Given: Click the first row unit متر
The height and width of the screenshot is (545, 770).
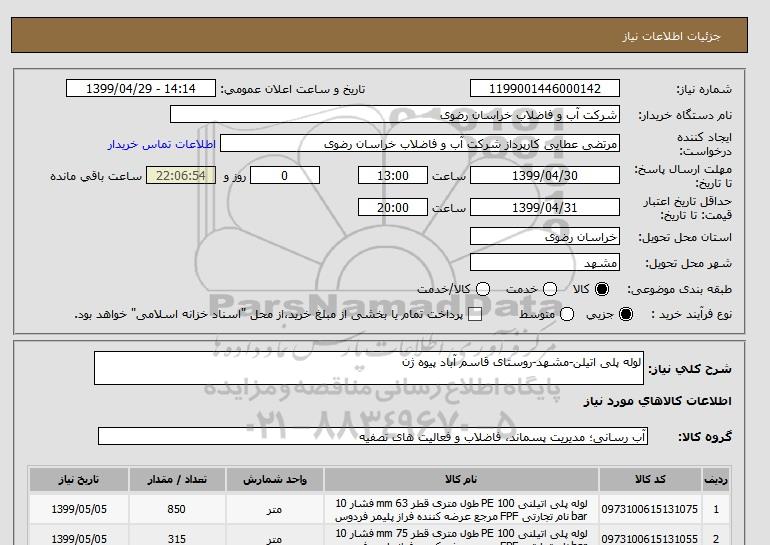Looking at the screenshot, I should click(275, 510).
